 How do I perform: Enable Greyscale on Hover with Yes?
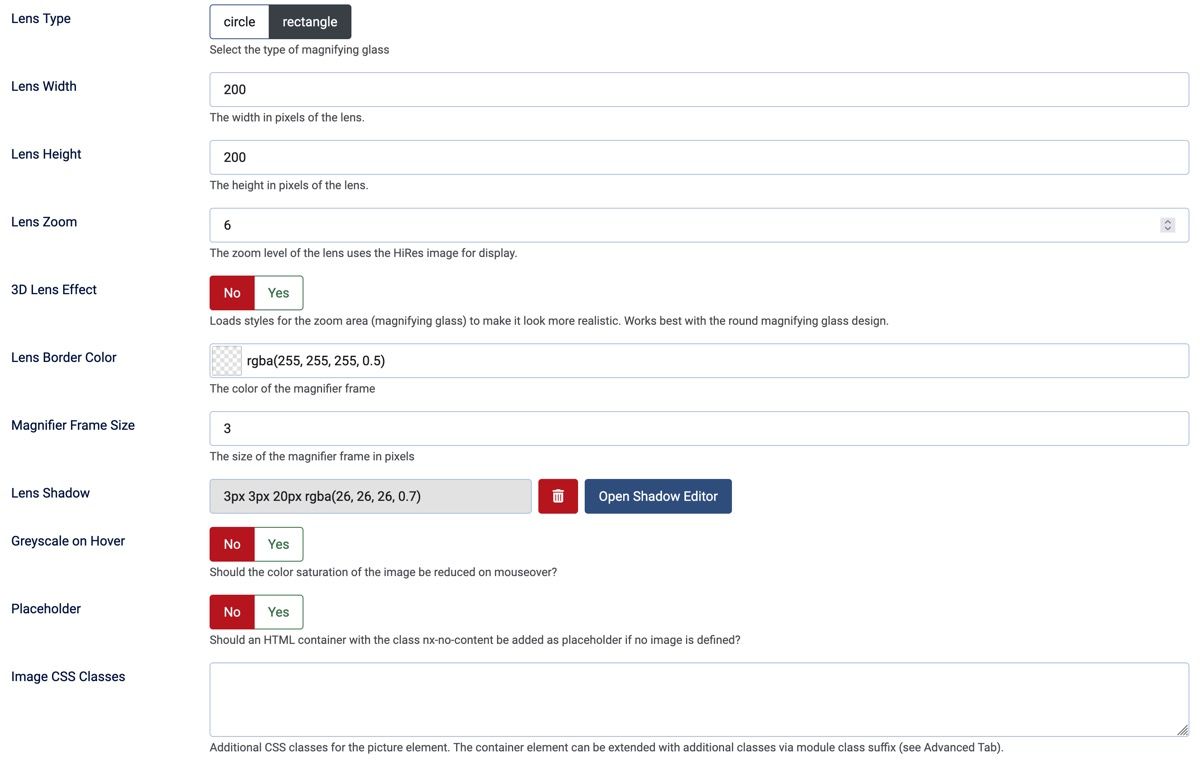coord(278,544)
